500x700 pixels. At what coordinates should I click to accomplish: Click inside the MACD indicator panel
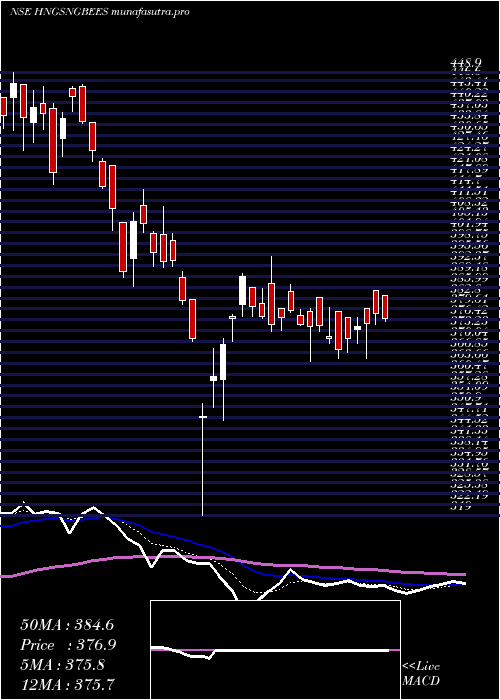275,650
